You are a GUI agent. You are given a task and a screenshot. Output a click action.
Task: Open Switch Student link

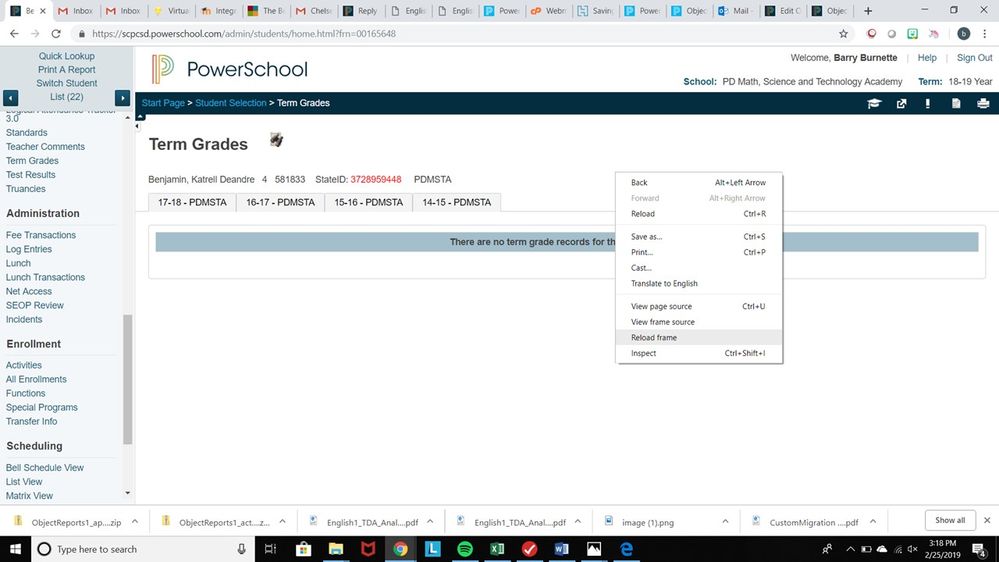[66, 83]
